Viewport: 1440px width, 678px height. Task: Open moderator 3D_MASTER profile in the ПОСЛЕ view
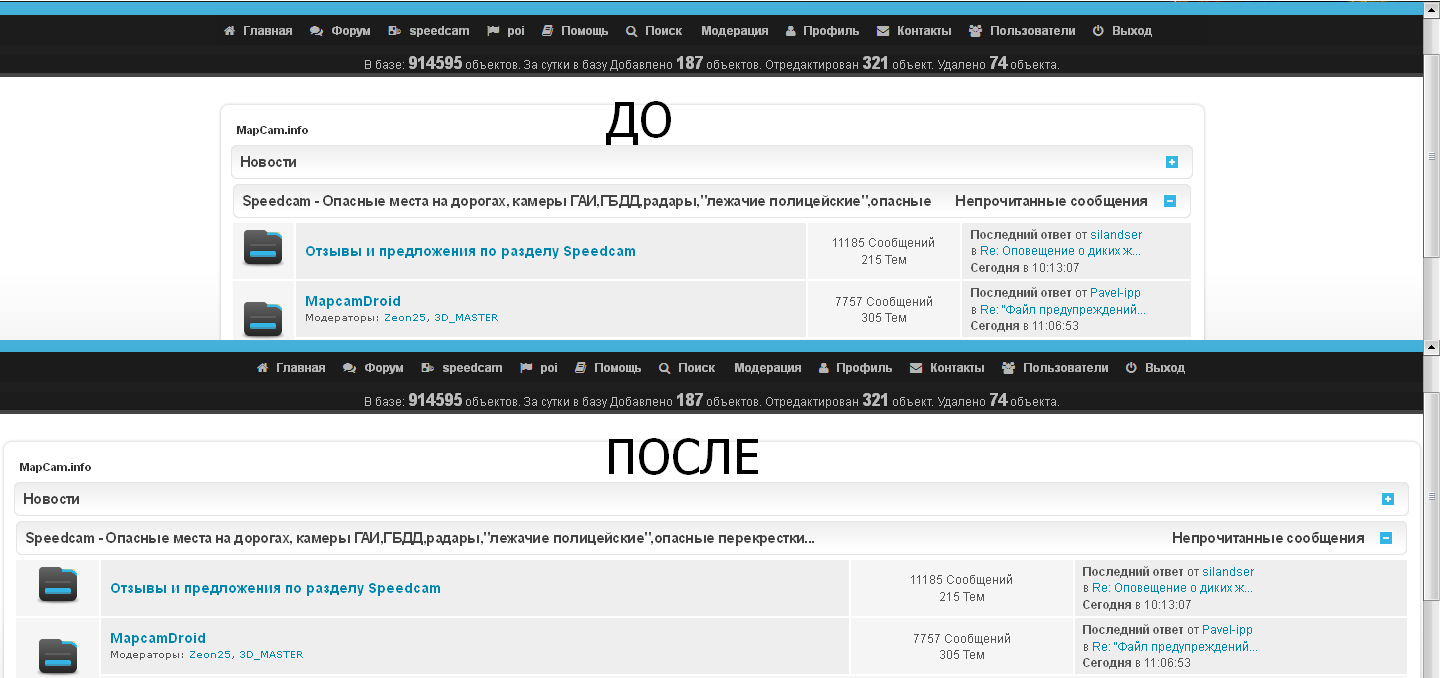(x=271, y=655)
